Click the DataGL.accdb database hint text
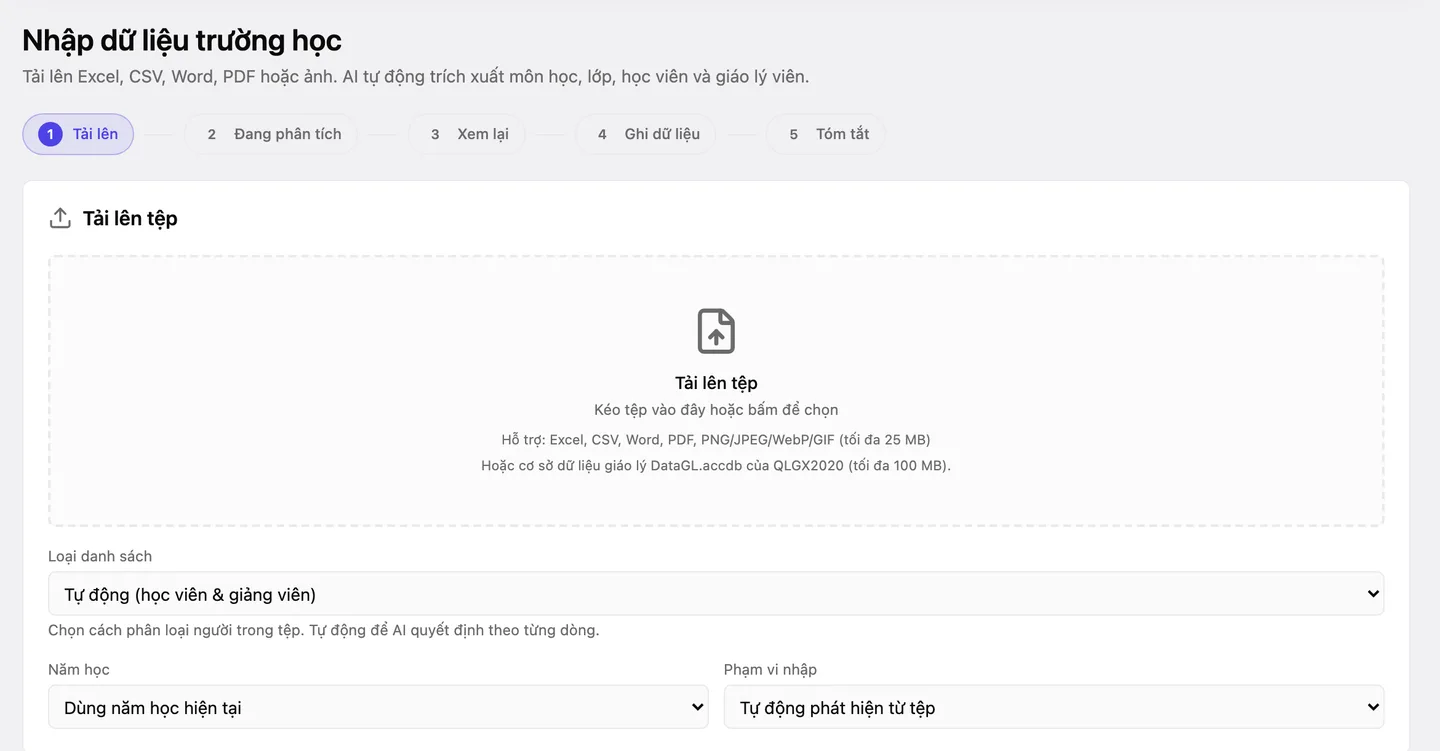Screen dimensions: 1440x751 tap(716, 465)
